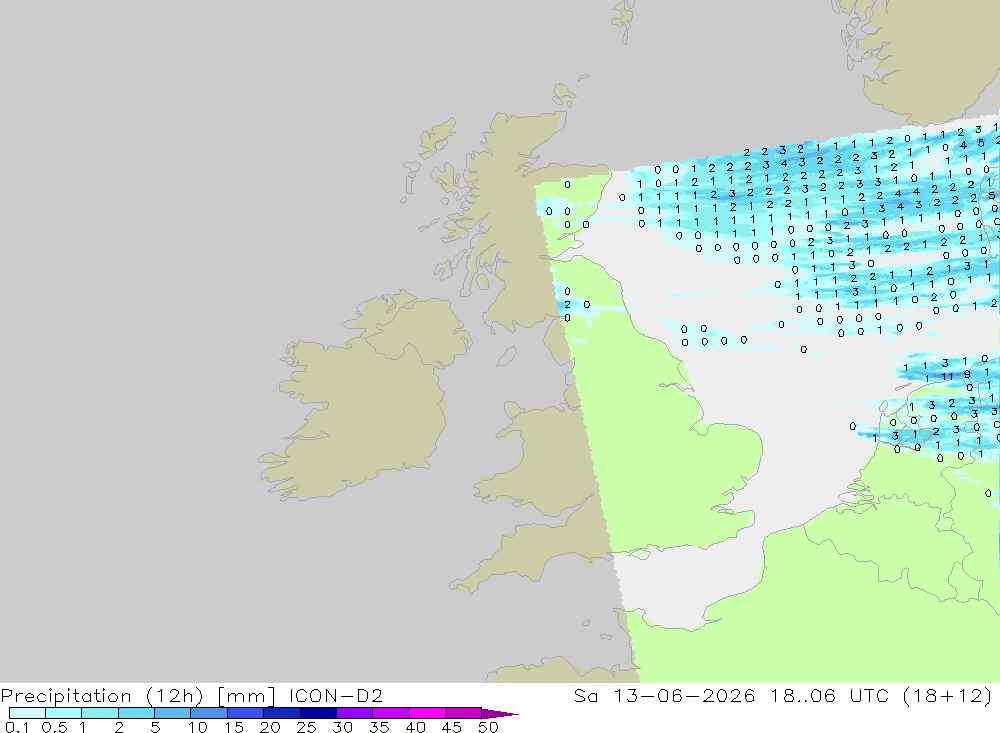Click the 45 legend scale label
Viewport: 1000px width, 733px height.
tap(452, 727)
